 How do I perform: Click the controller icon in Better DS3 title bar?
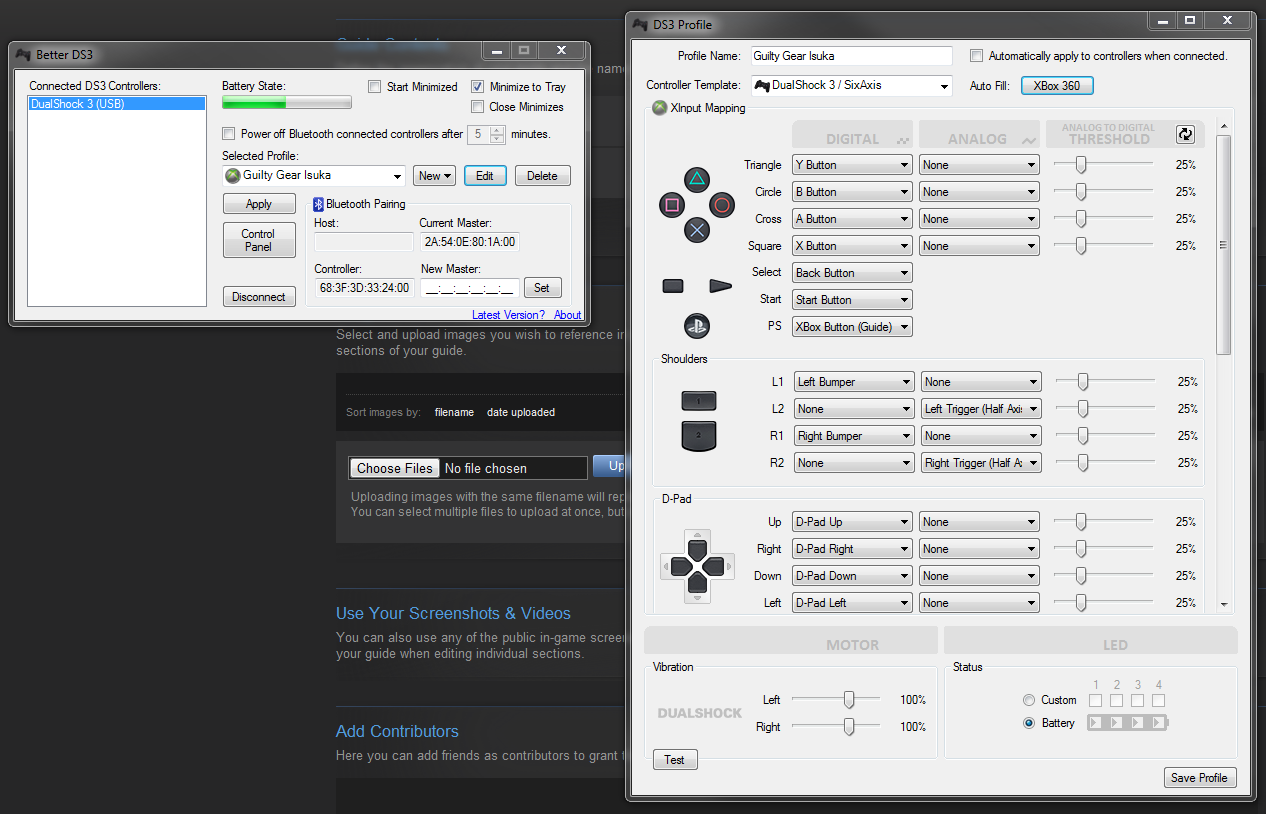(24, 54)
